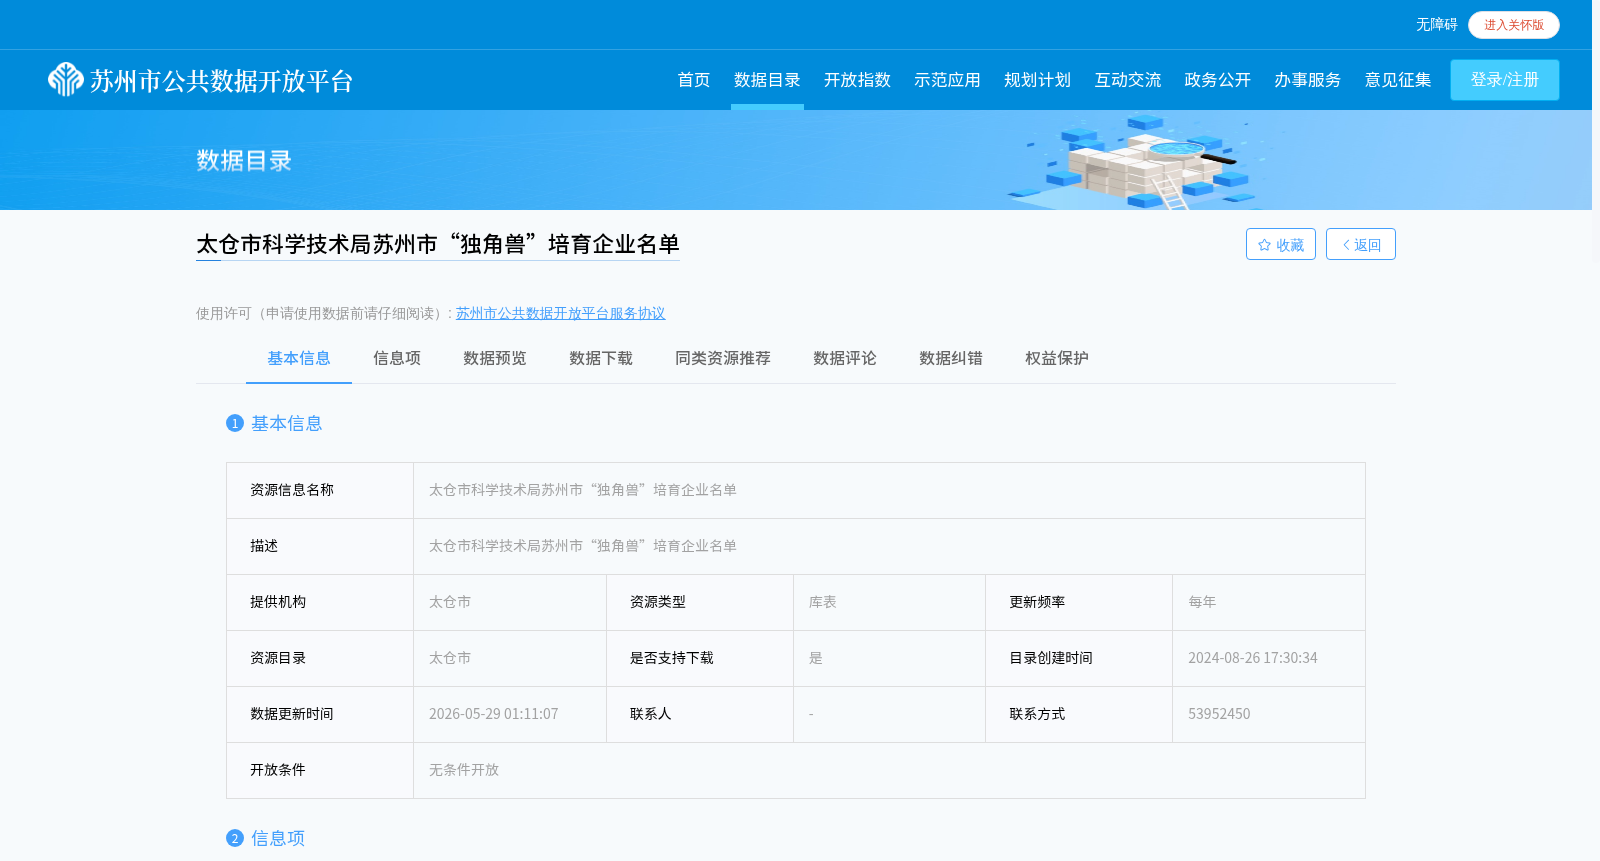Click the 无条件开放 value

pyautogui.click(x=464, y=770)
